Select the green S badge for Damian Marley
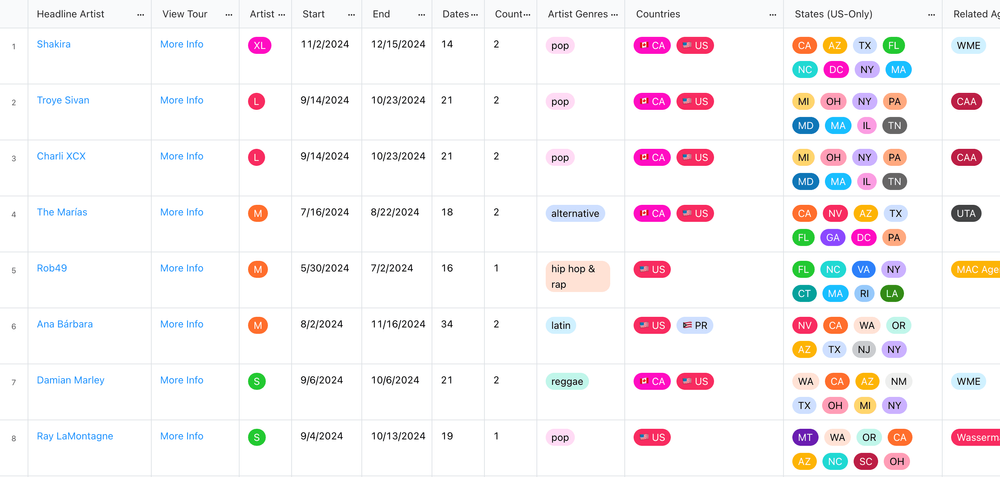Viewport: 1000px width, 477px height. point(257,381)
